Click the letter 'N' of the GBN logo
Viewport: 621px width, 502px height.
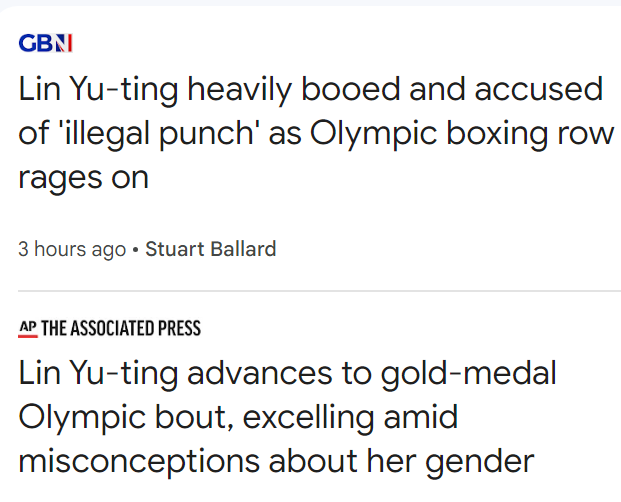pos(64,44)
